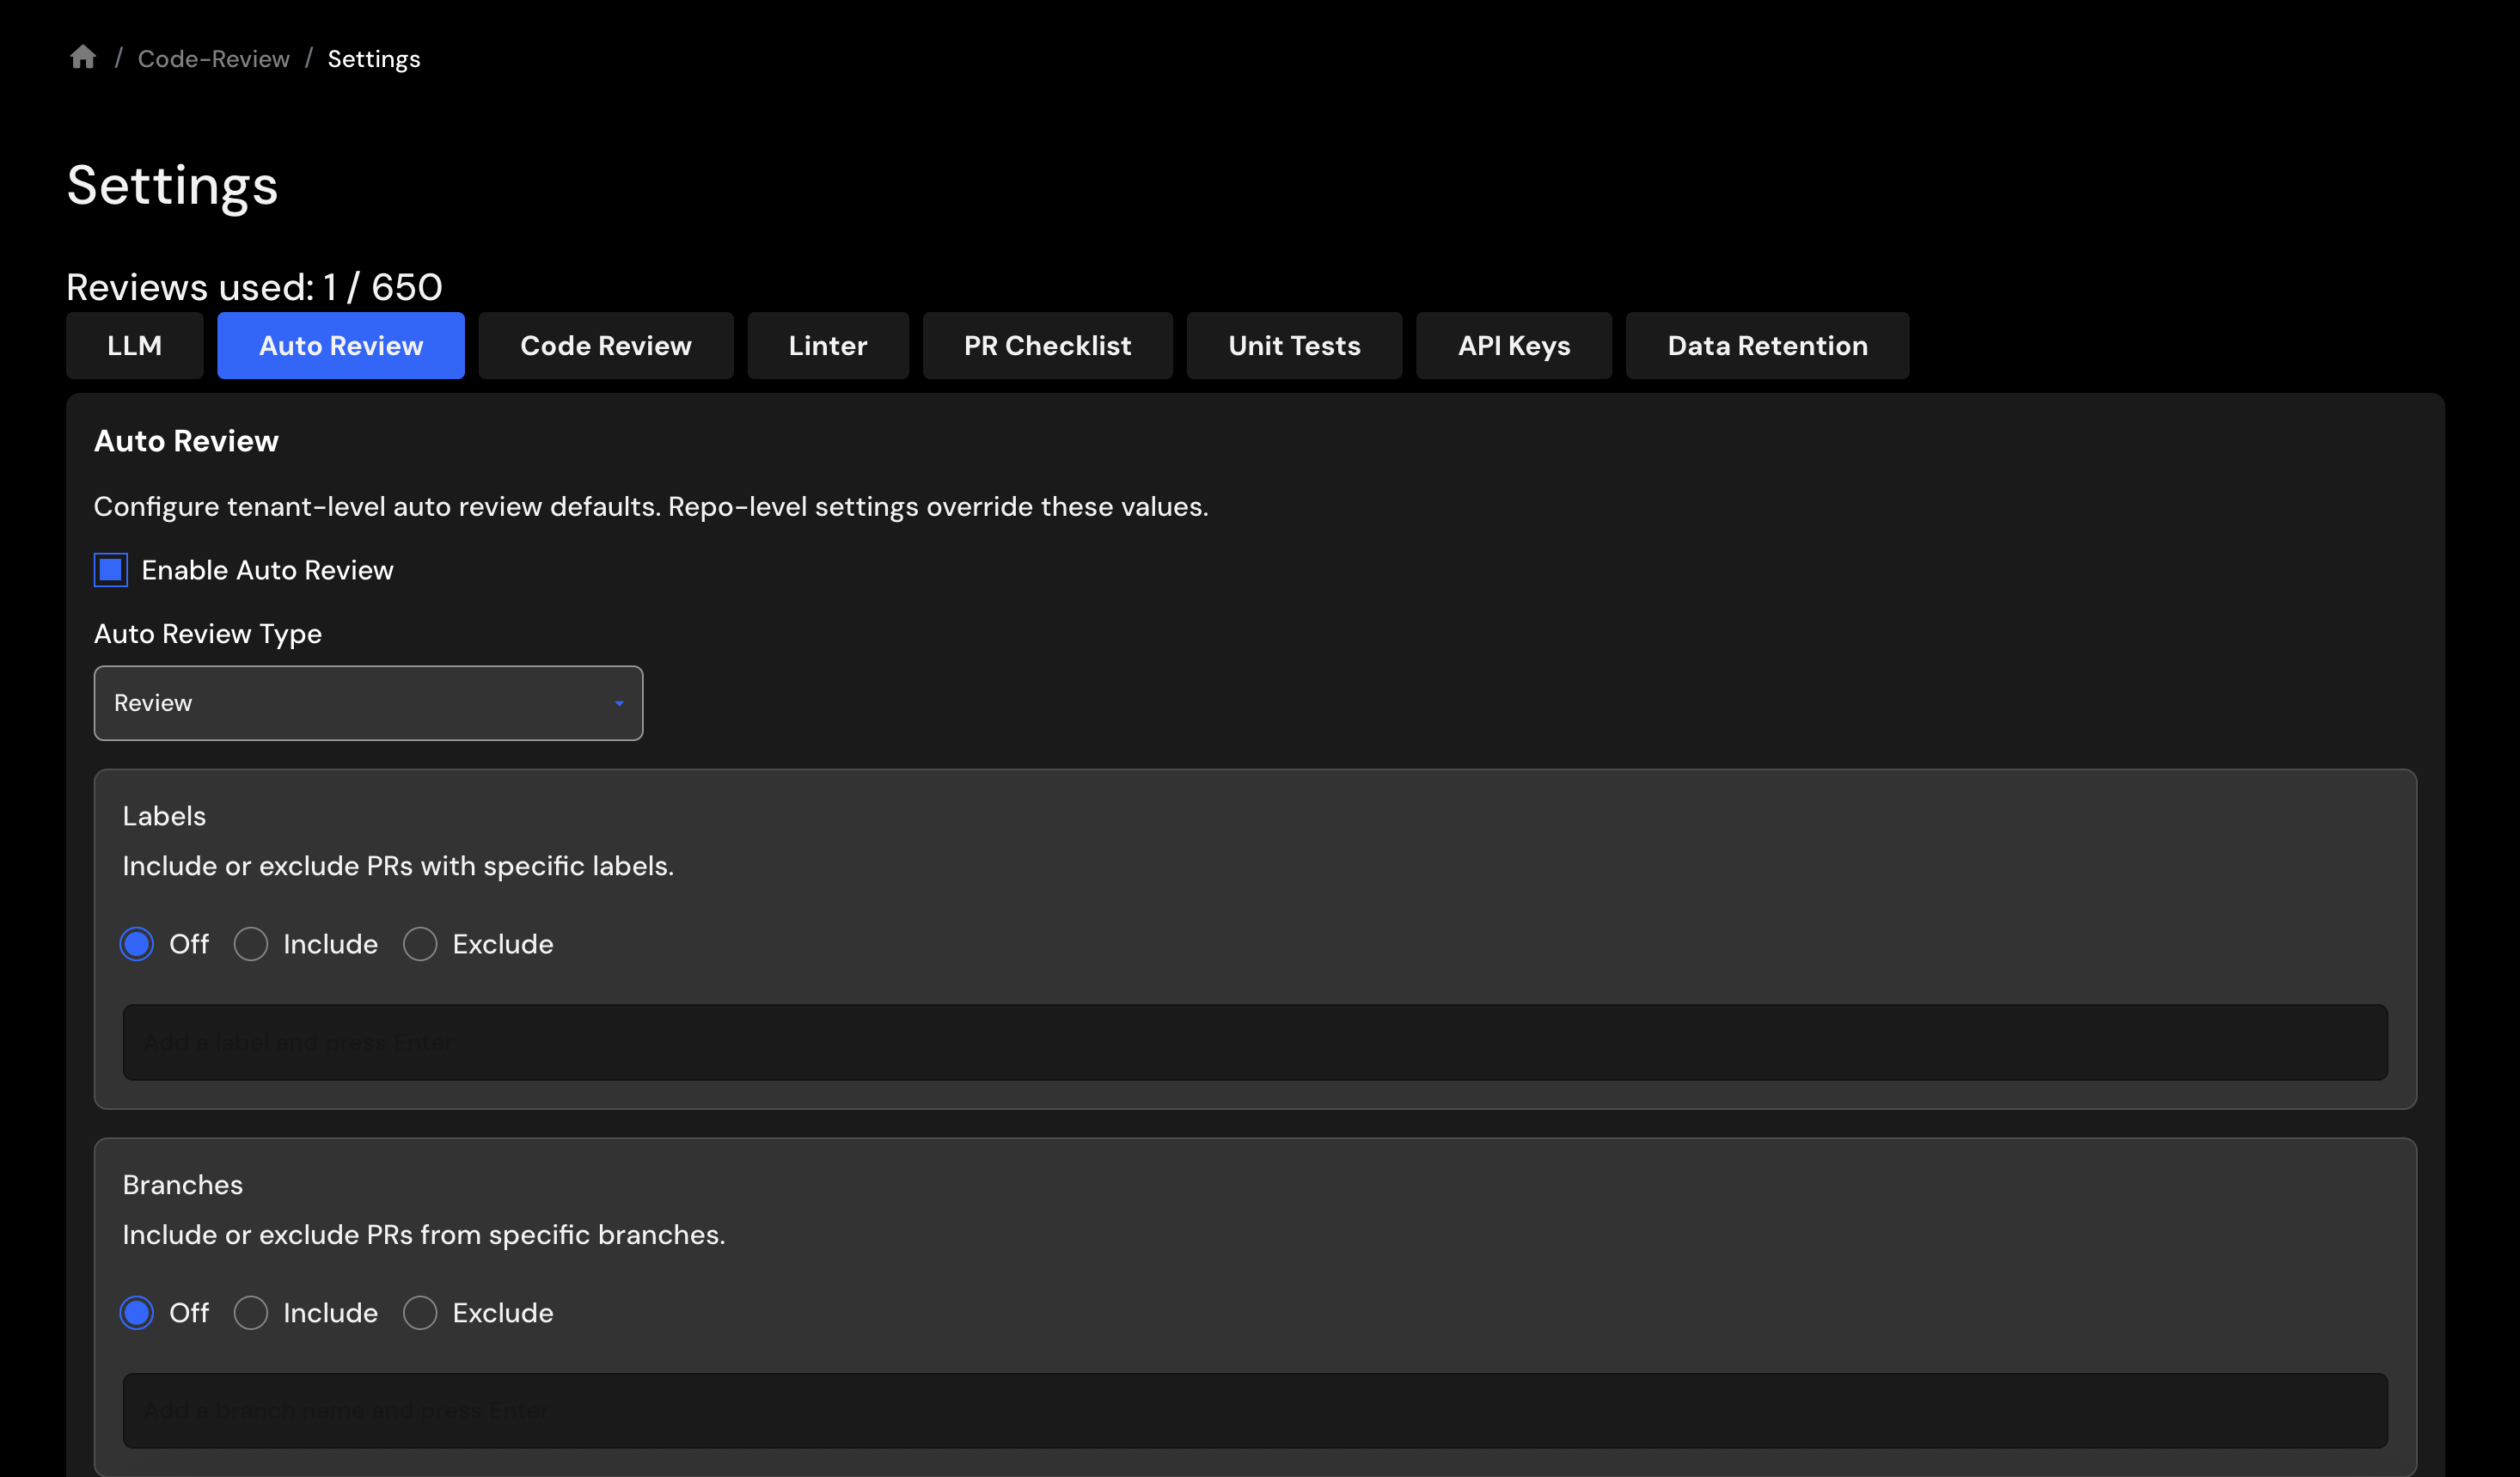
Task: Click the dropdown arrow of Review select
Action: pos(619,704)
